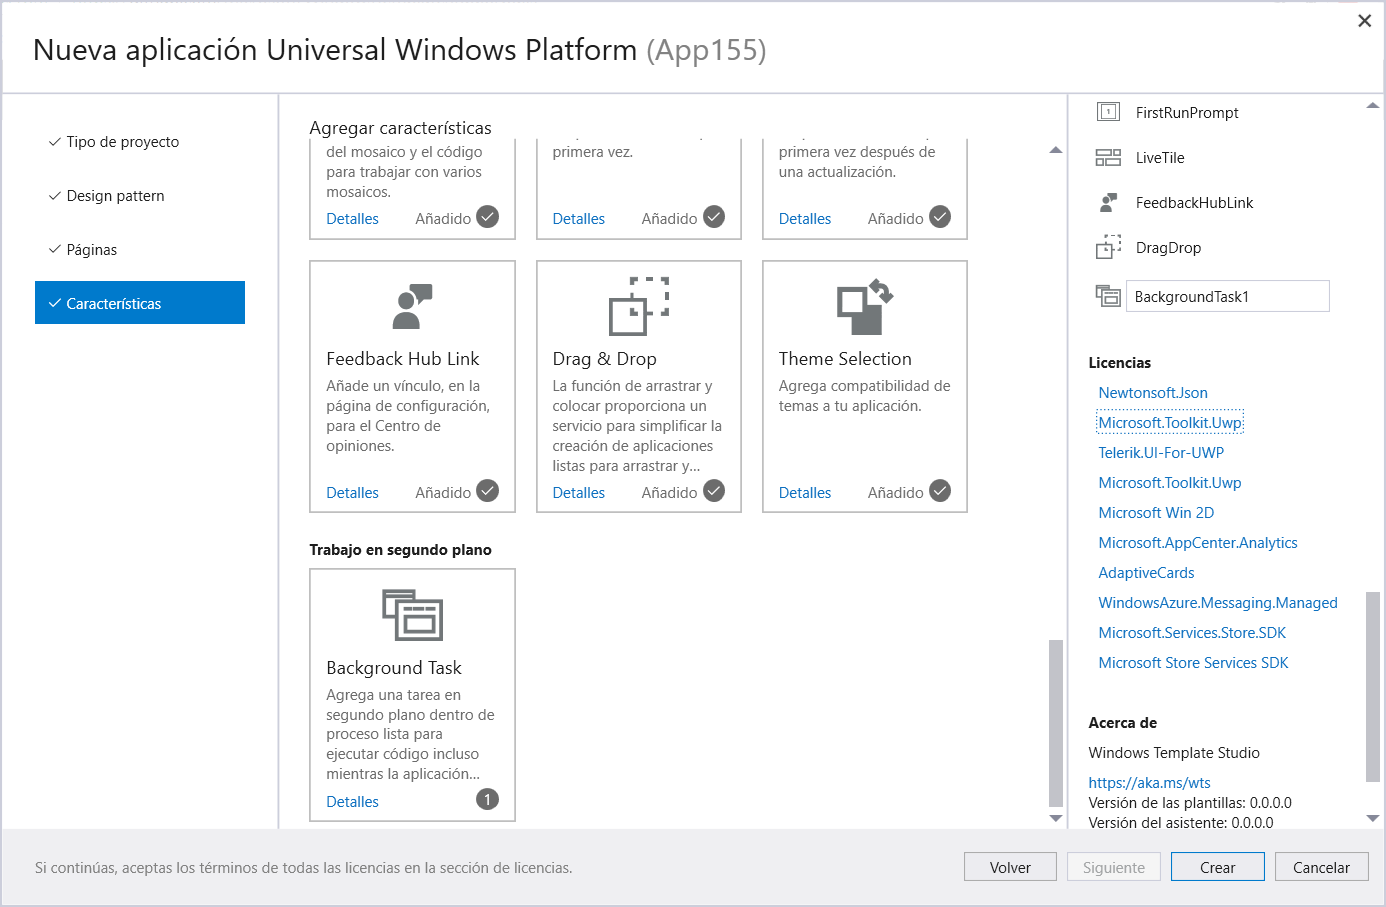Click the Feedback Hub Link card icon
The width and height of the screenshot is (1386, 907).
point(412,306)
